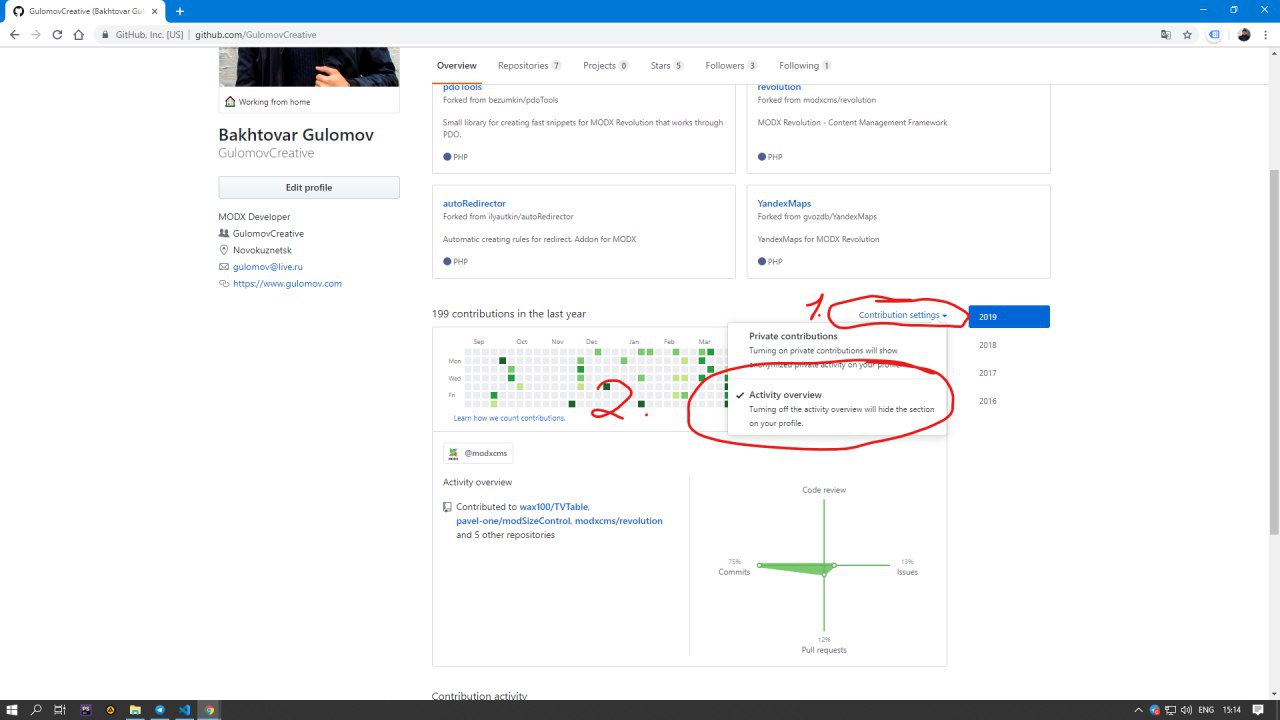The width and height of the screenshot is (1280, 720).
Task: Open the autoRedirector repository link
Action: click(x=474, y=204)
